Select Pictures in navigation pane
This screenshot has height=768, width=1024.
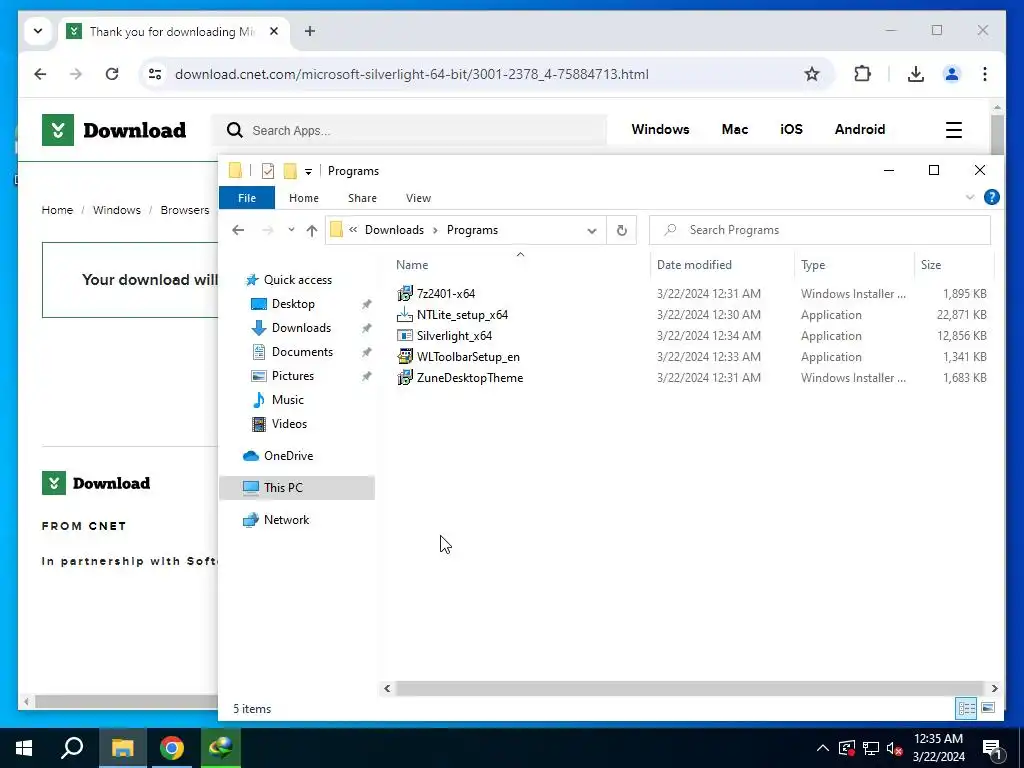[x=293, y=376]
